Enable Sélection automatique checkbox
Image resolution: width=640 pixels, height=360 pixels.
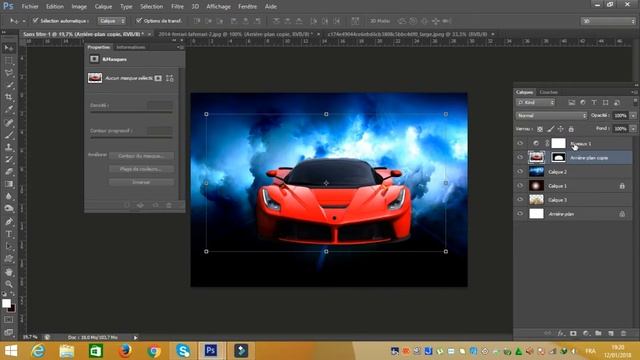36,20
